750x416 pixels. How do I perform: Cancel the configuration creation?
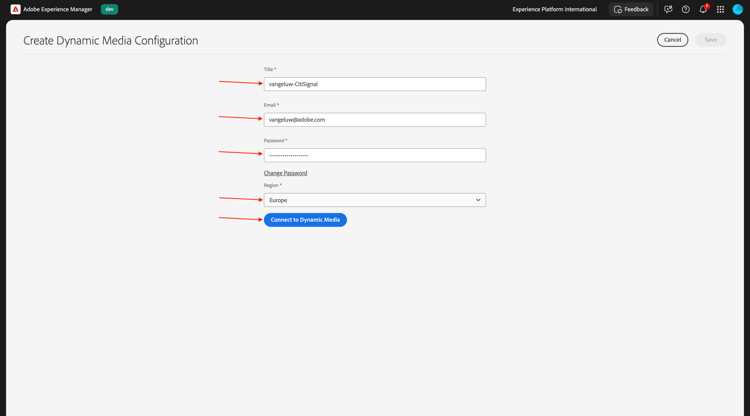672,40
